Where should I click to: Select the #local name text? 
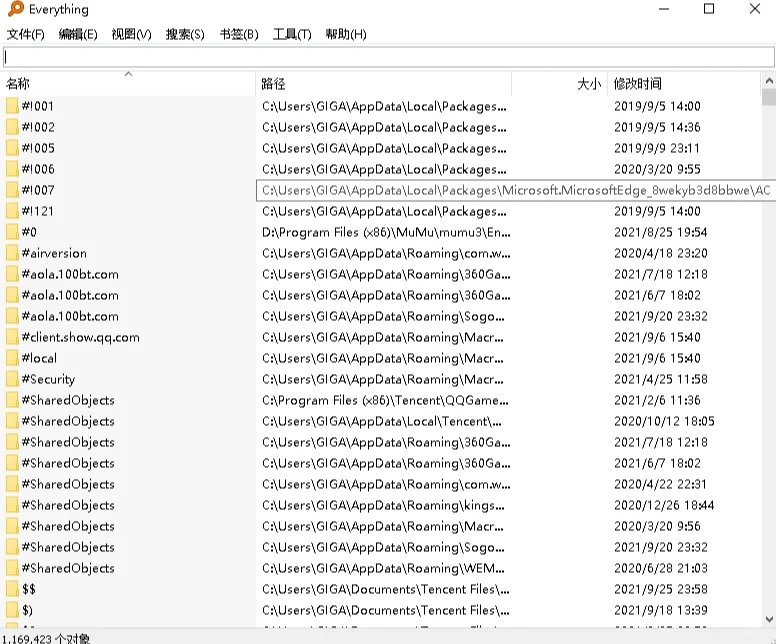click(39, 358)
